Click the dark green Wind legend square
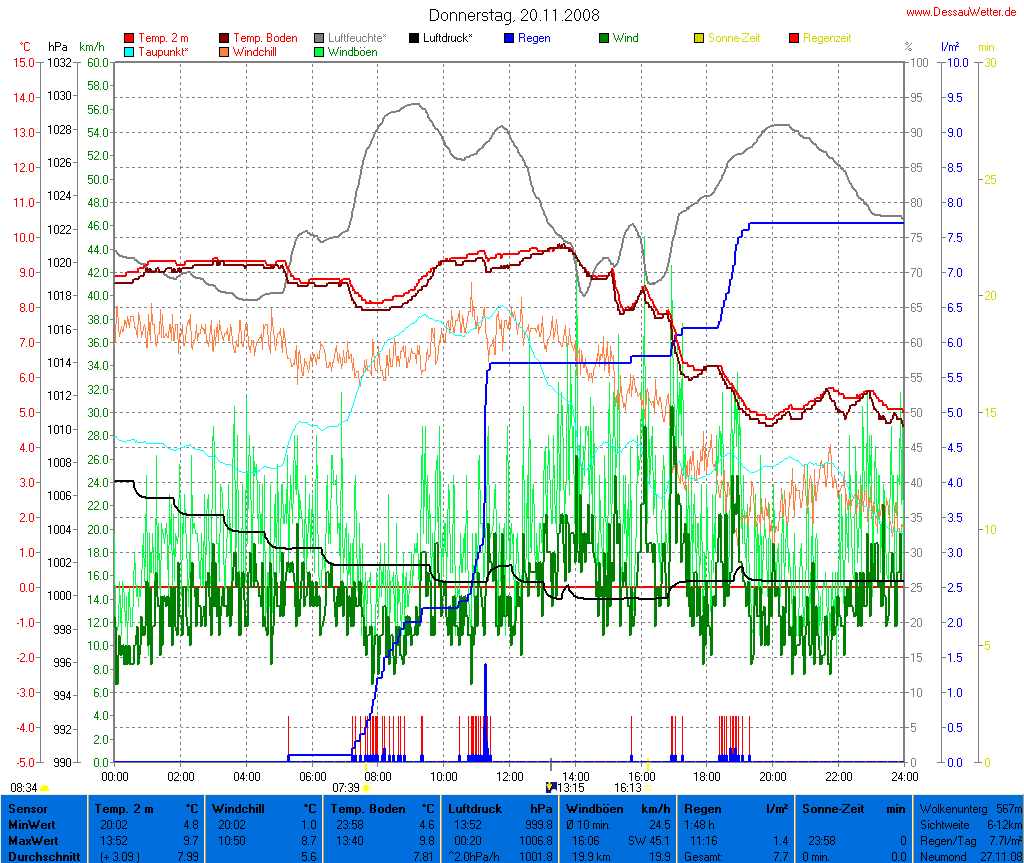Image resolution: width=1024 pixels, height=863 pixels. [x=604, y=38]
